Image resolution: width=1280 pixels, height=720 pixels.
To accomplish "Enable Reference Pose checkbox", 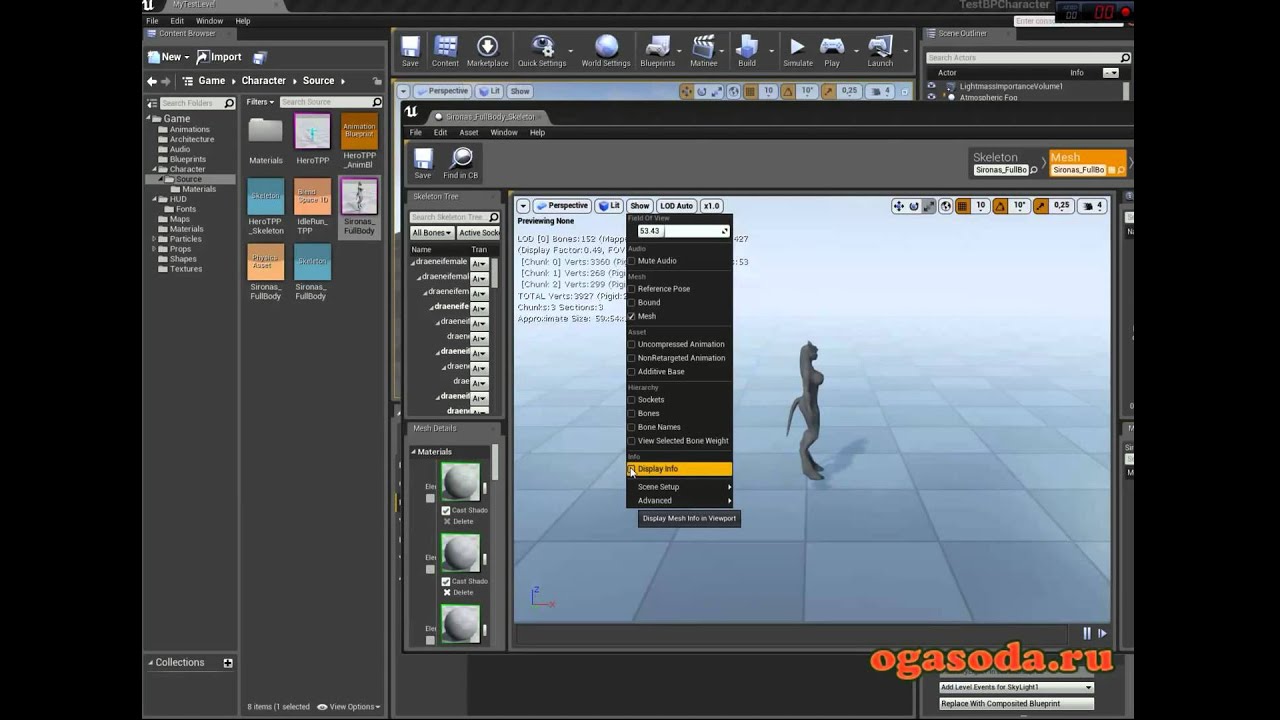I will [631, 289].
